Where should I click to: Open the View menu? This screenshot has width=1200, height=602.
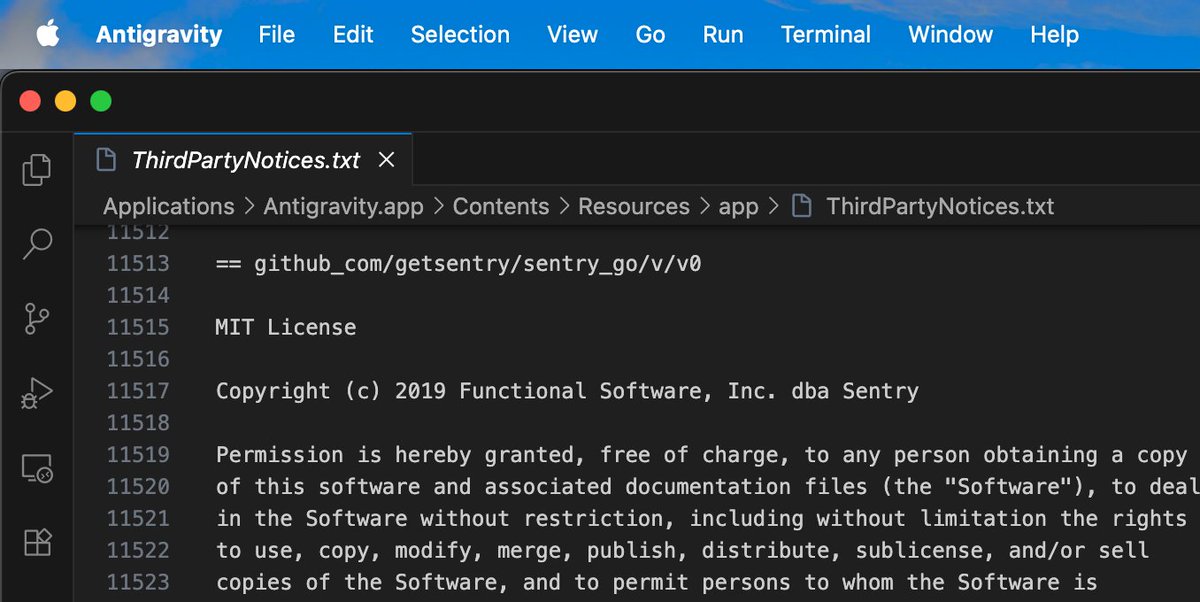pyautogui.click(x=572, y=34)
